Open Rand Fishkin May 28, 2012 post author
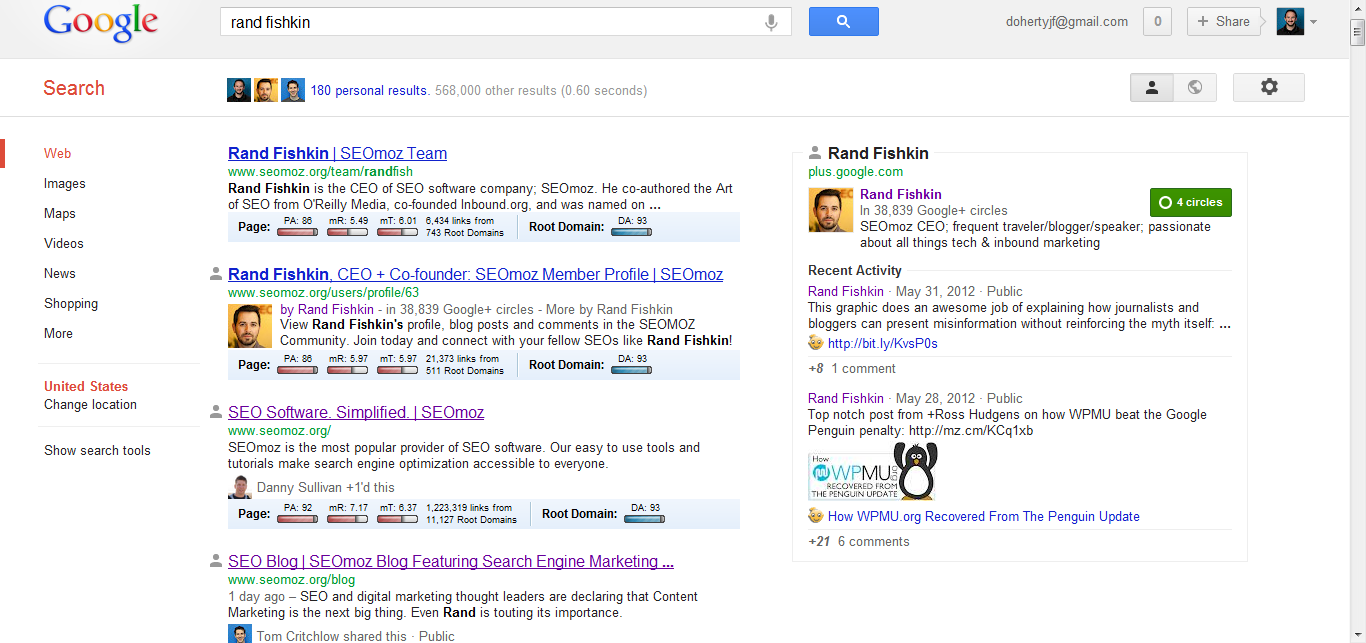This screenshot has width=1366, height=643. click(846, 398)
